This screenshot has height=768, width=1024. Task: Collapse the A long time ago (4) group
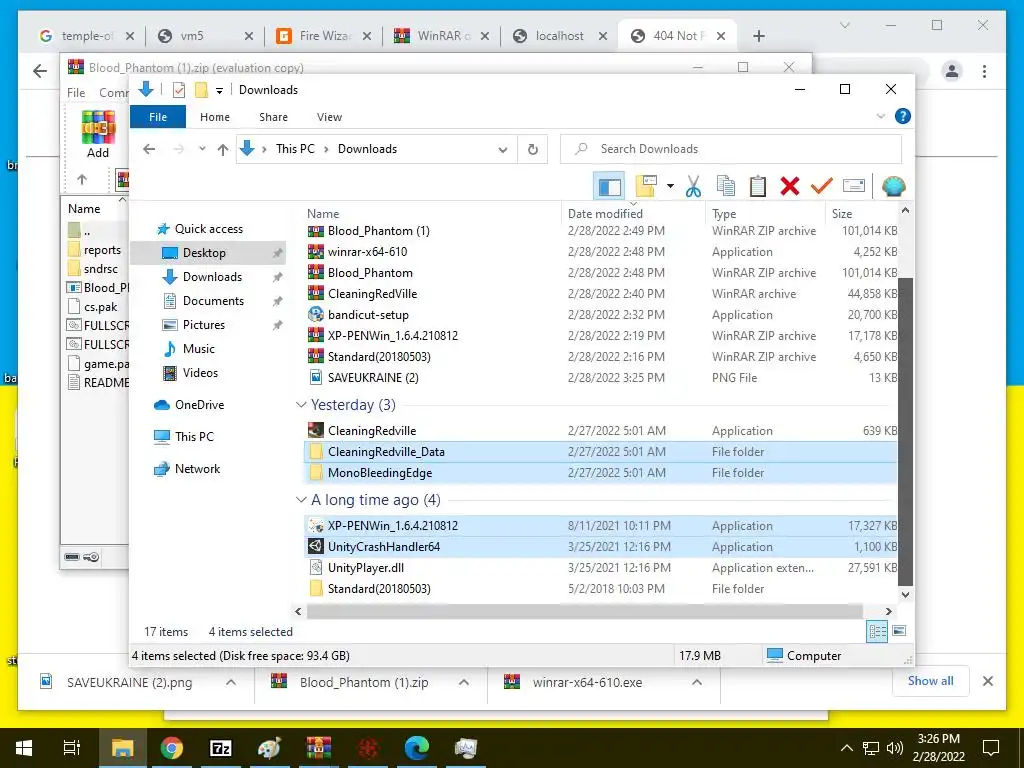click(301, 500)
